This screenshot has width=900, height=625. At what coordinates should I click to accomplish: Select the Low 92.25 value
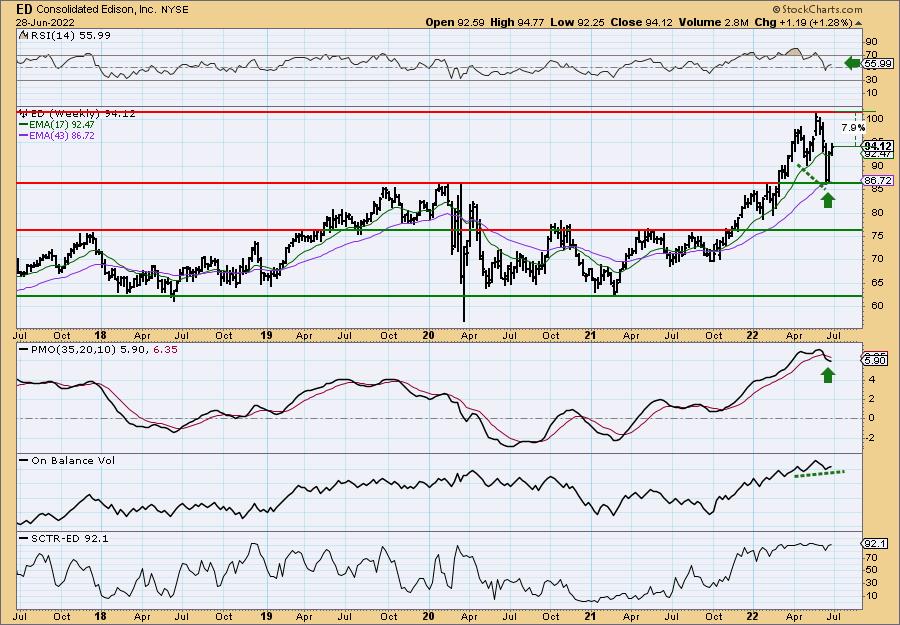pos(576,22)
